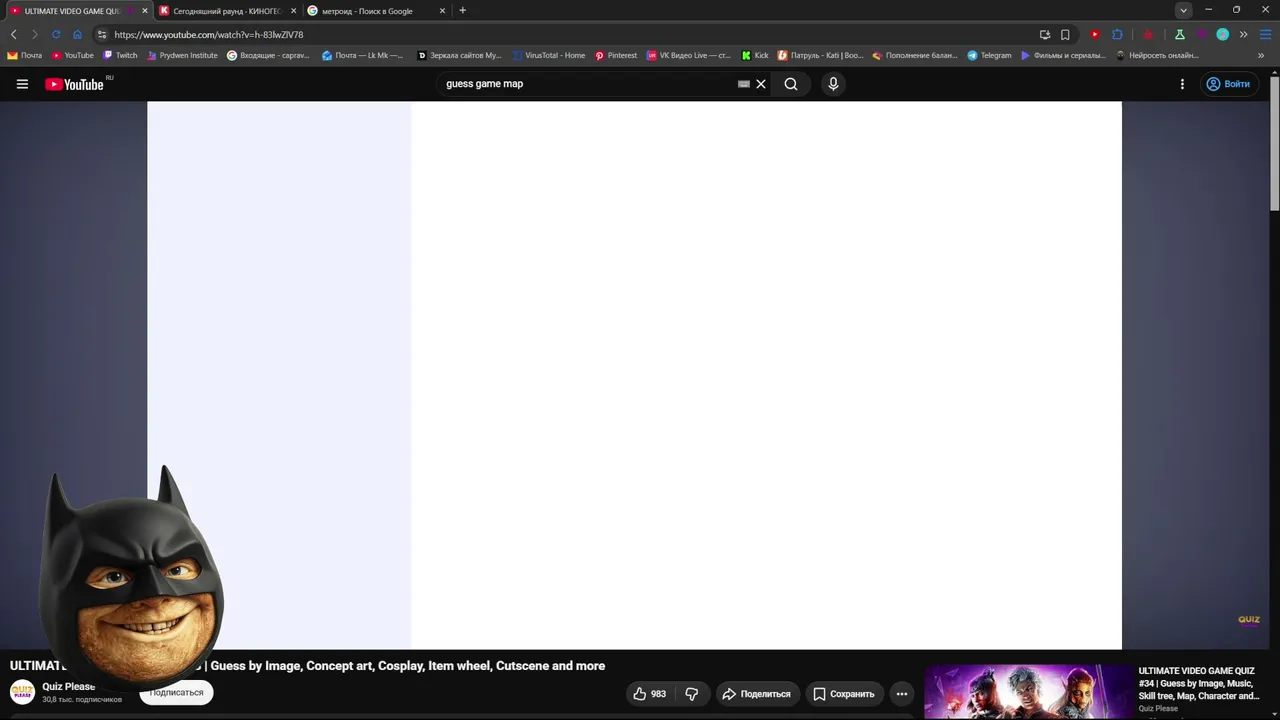Open the red YouTube extension icon
Image resolution: width=1280 pixels, height=720 pixels.
[1095, 34]
